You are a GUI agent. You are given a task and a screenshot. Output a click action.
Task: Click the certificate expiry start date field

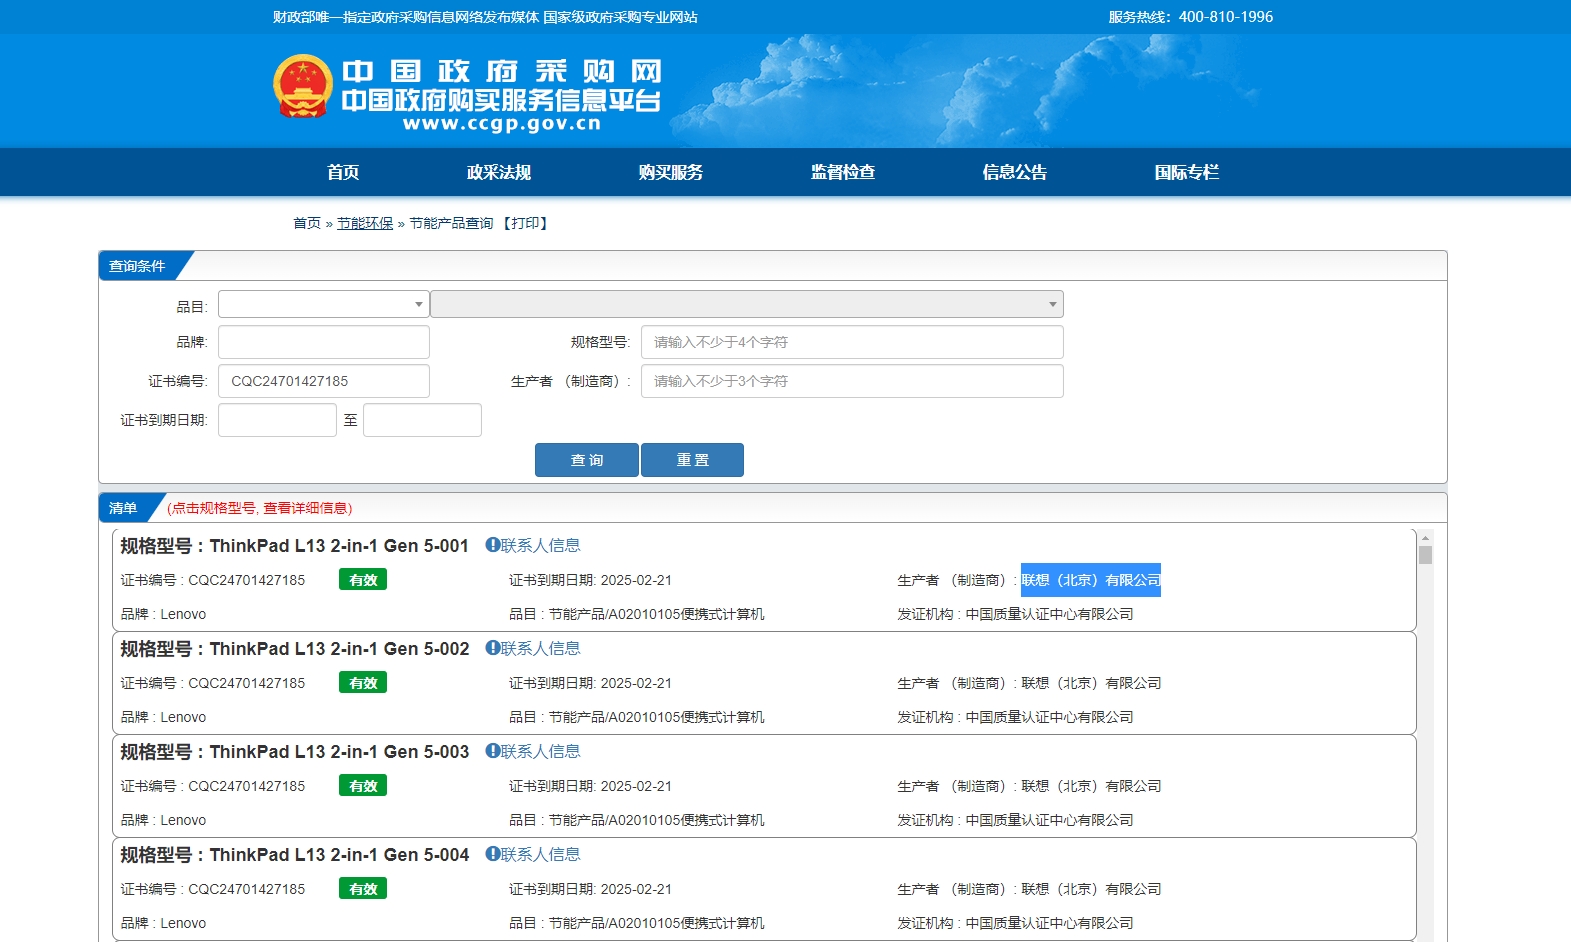pyautogui.click(x=277, y=420)
